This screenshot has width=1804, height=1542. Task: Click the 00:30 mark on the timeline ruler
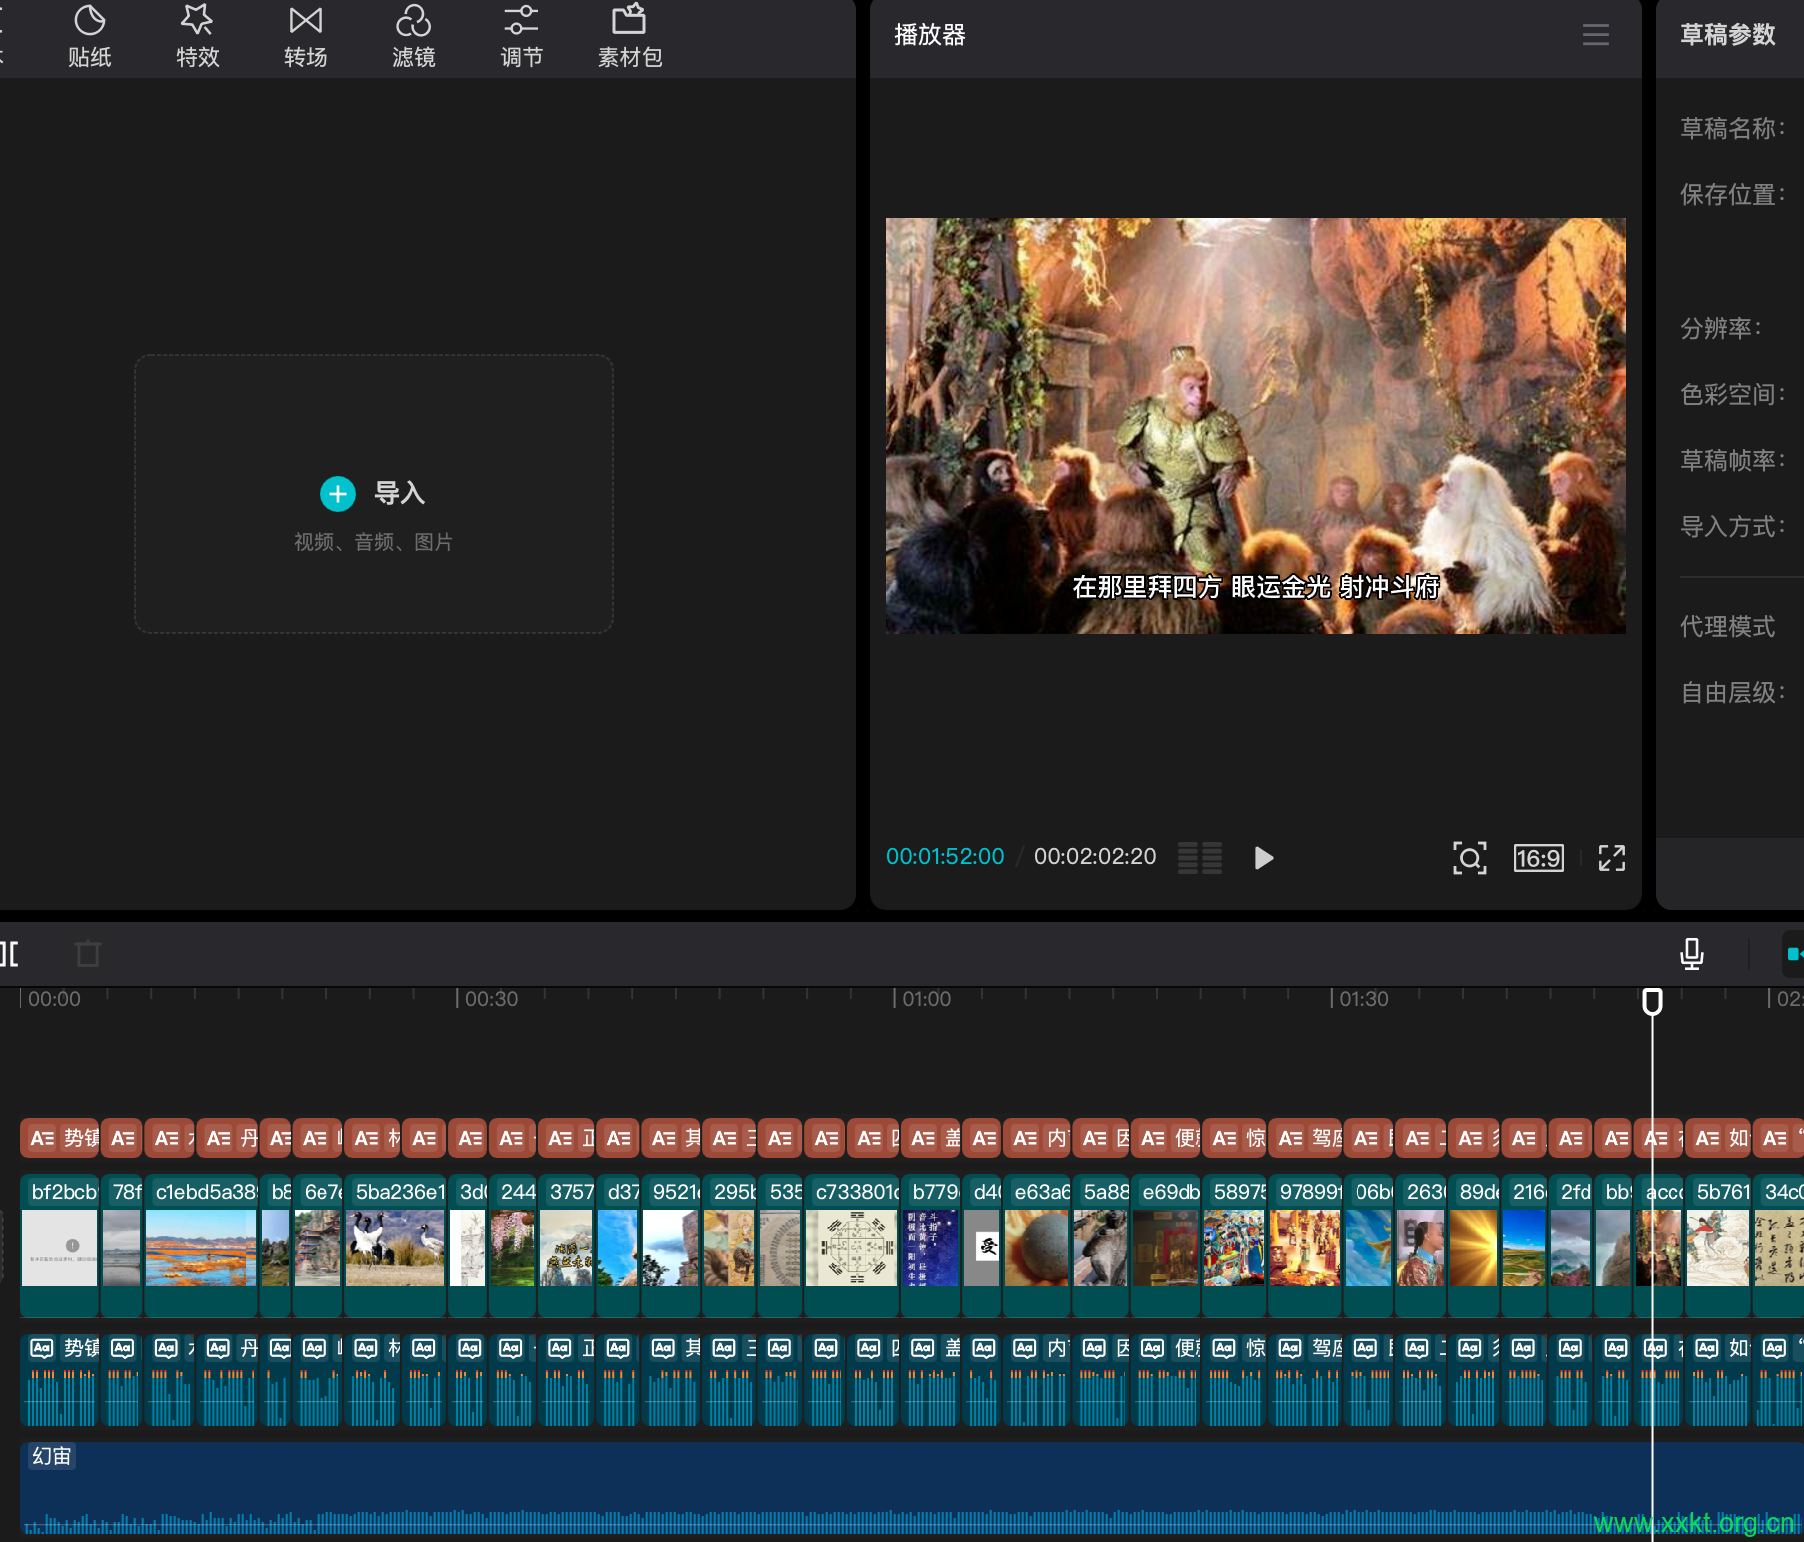pyautogui.click(x=491, y=999)
